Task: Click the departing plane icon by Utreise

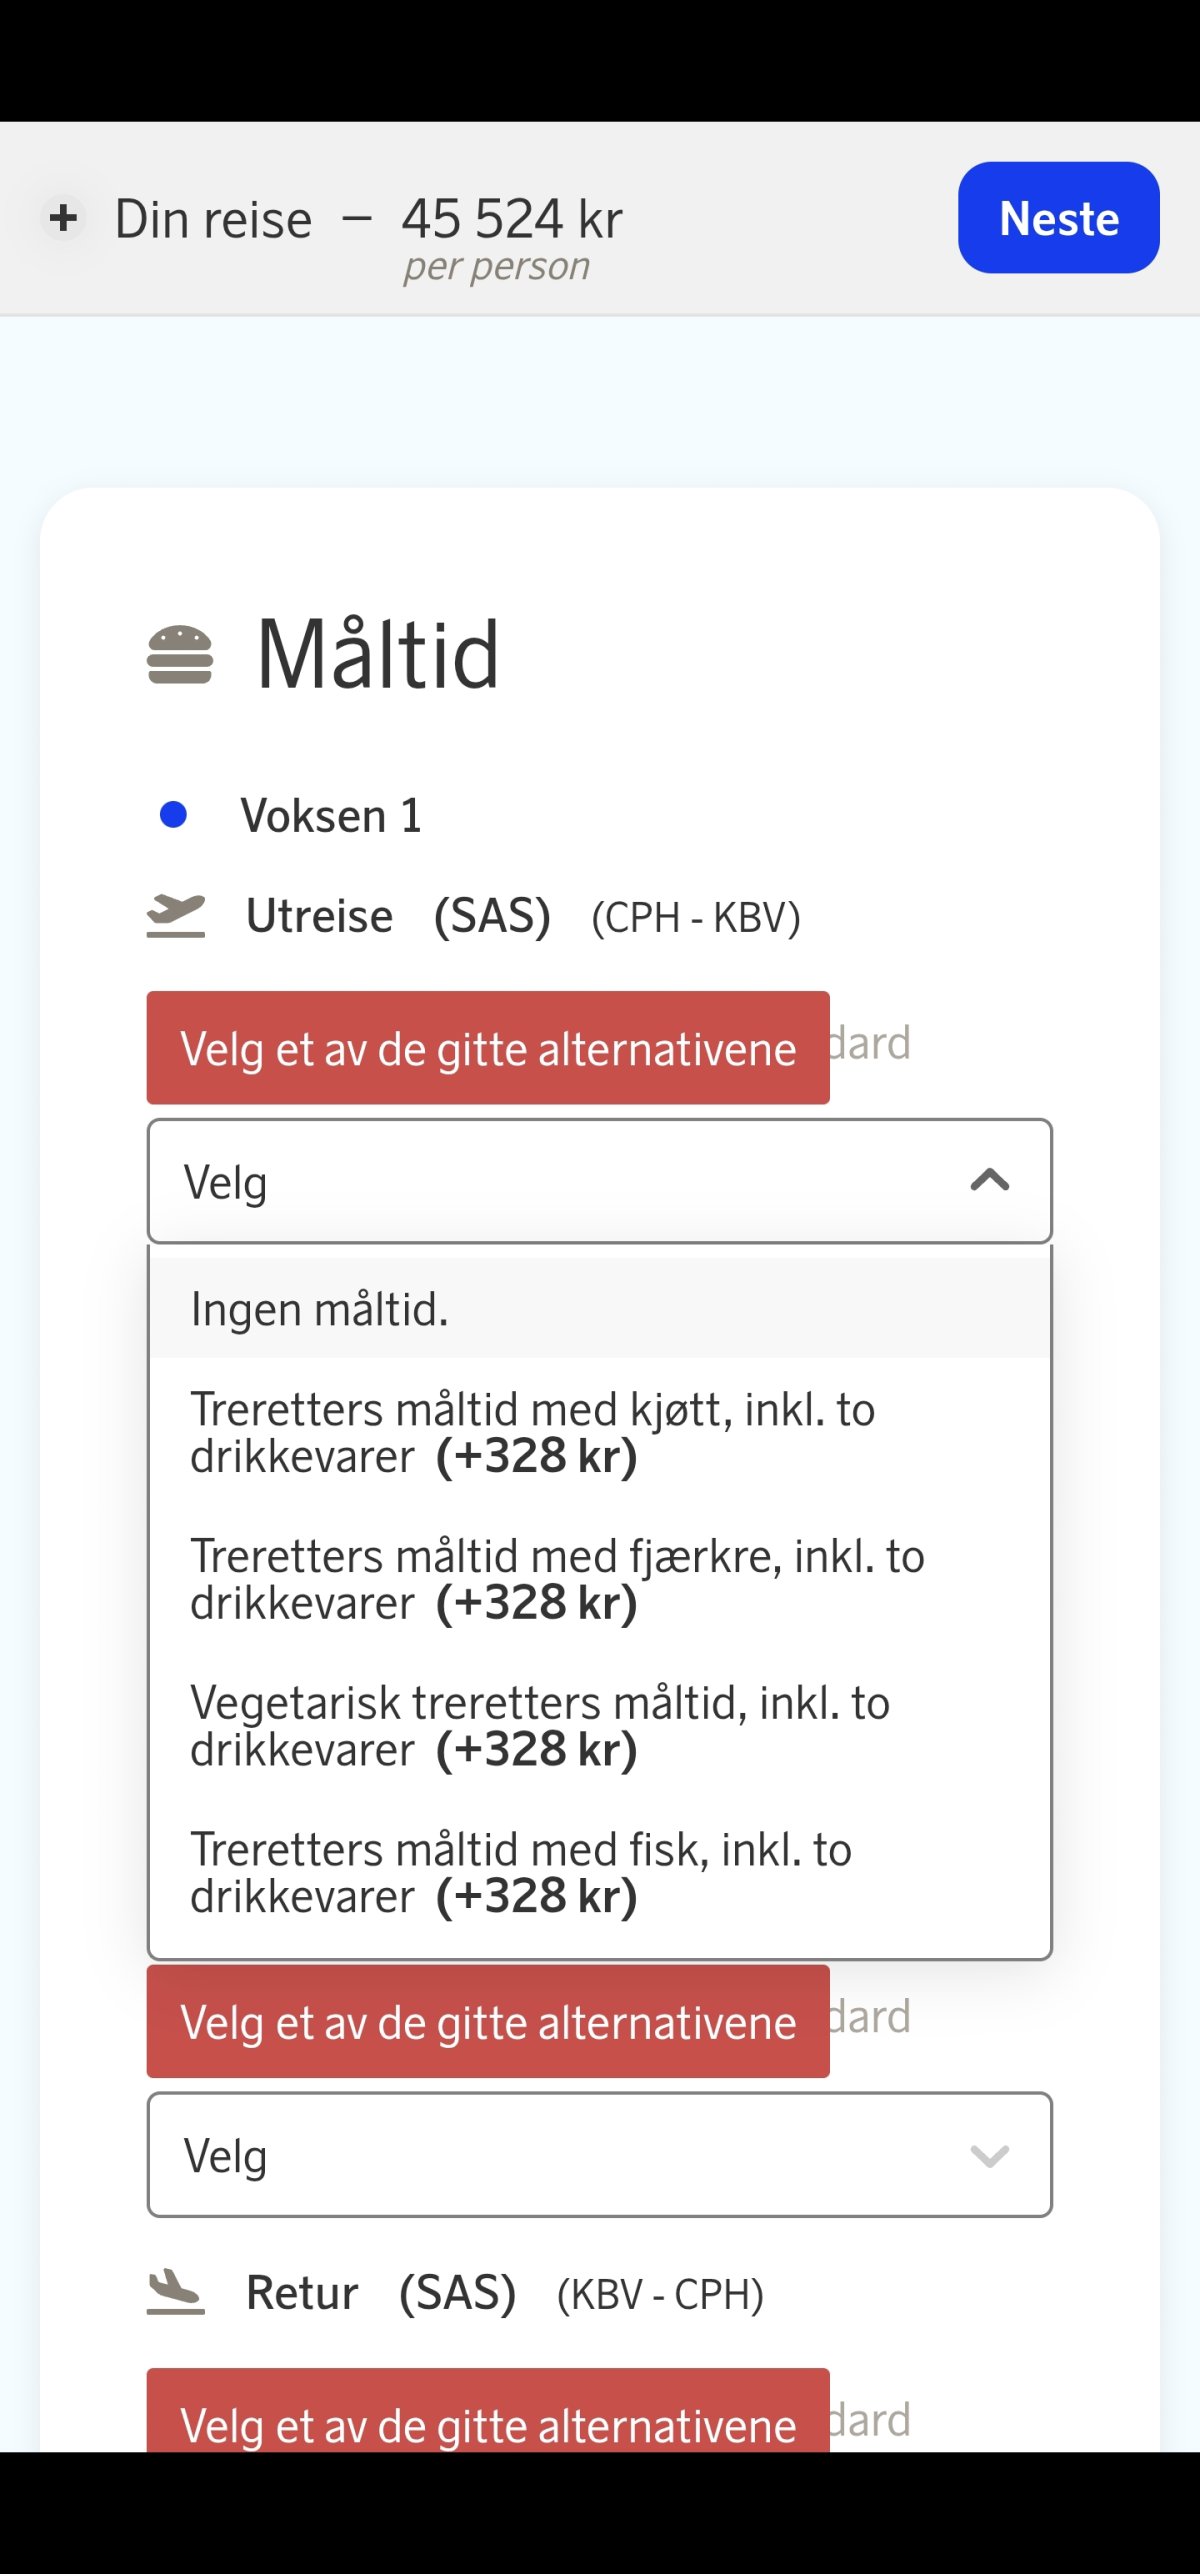Action: coord(176,915)
